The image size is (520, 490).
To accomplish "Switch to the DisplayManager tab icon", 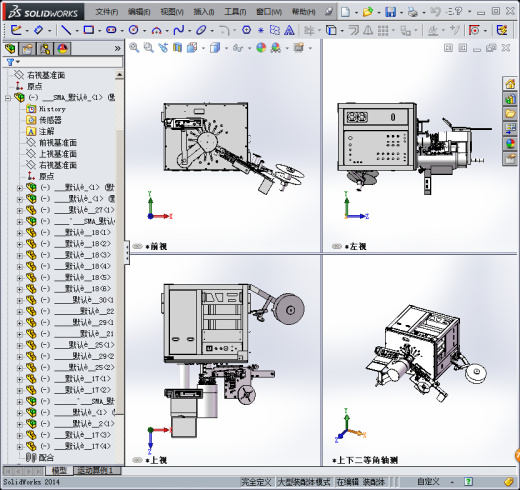I will pos(63,49).
